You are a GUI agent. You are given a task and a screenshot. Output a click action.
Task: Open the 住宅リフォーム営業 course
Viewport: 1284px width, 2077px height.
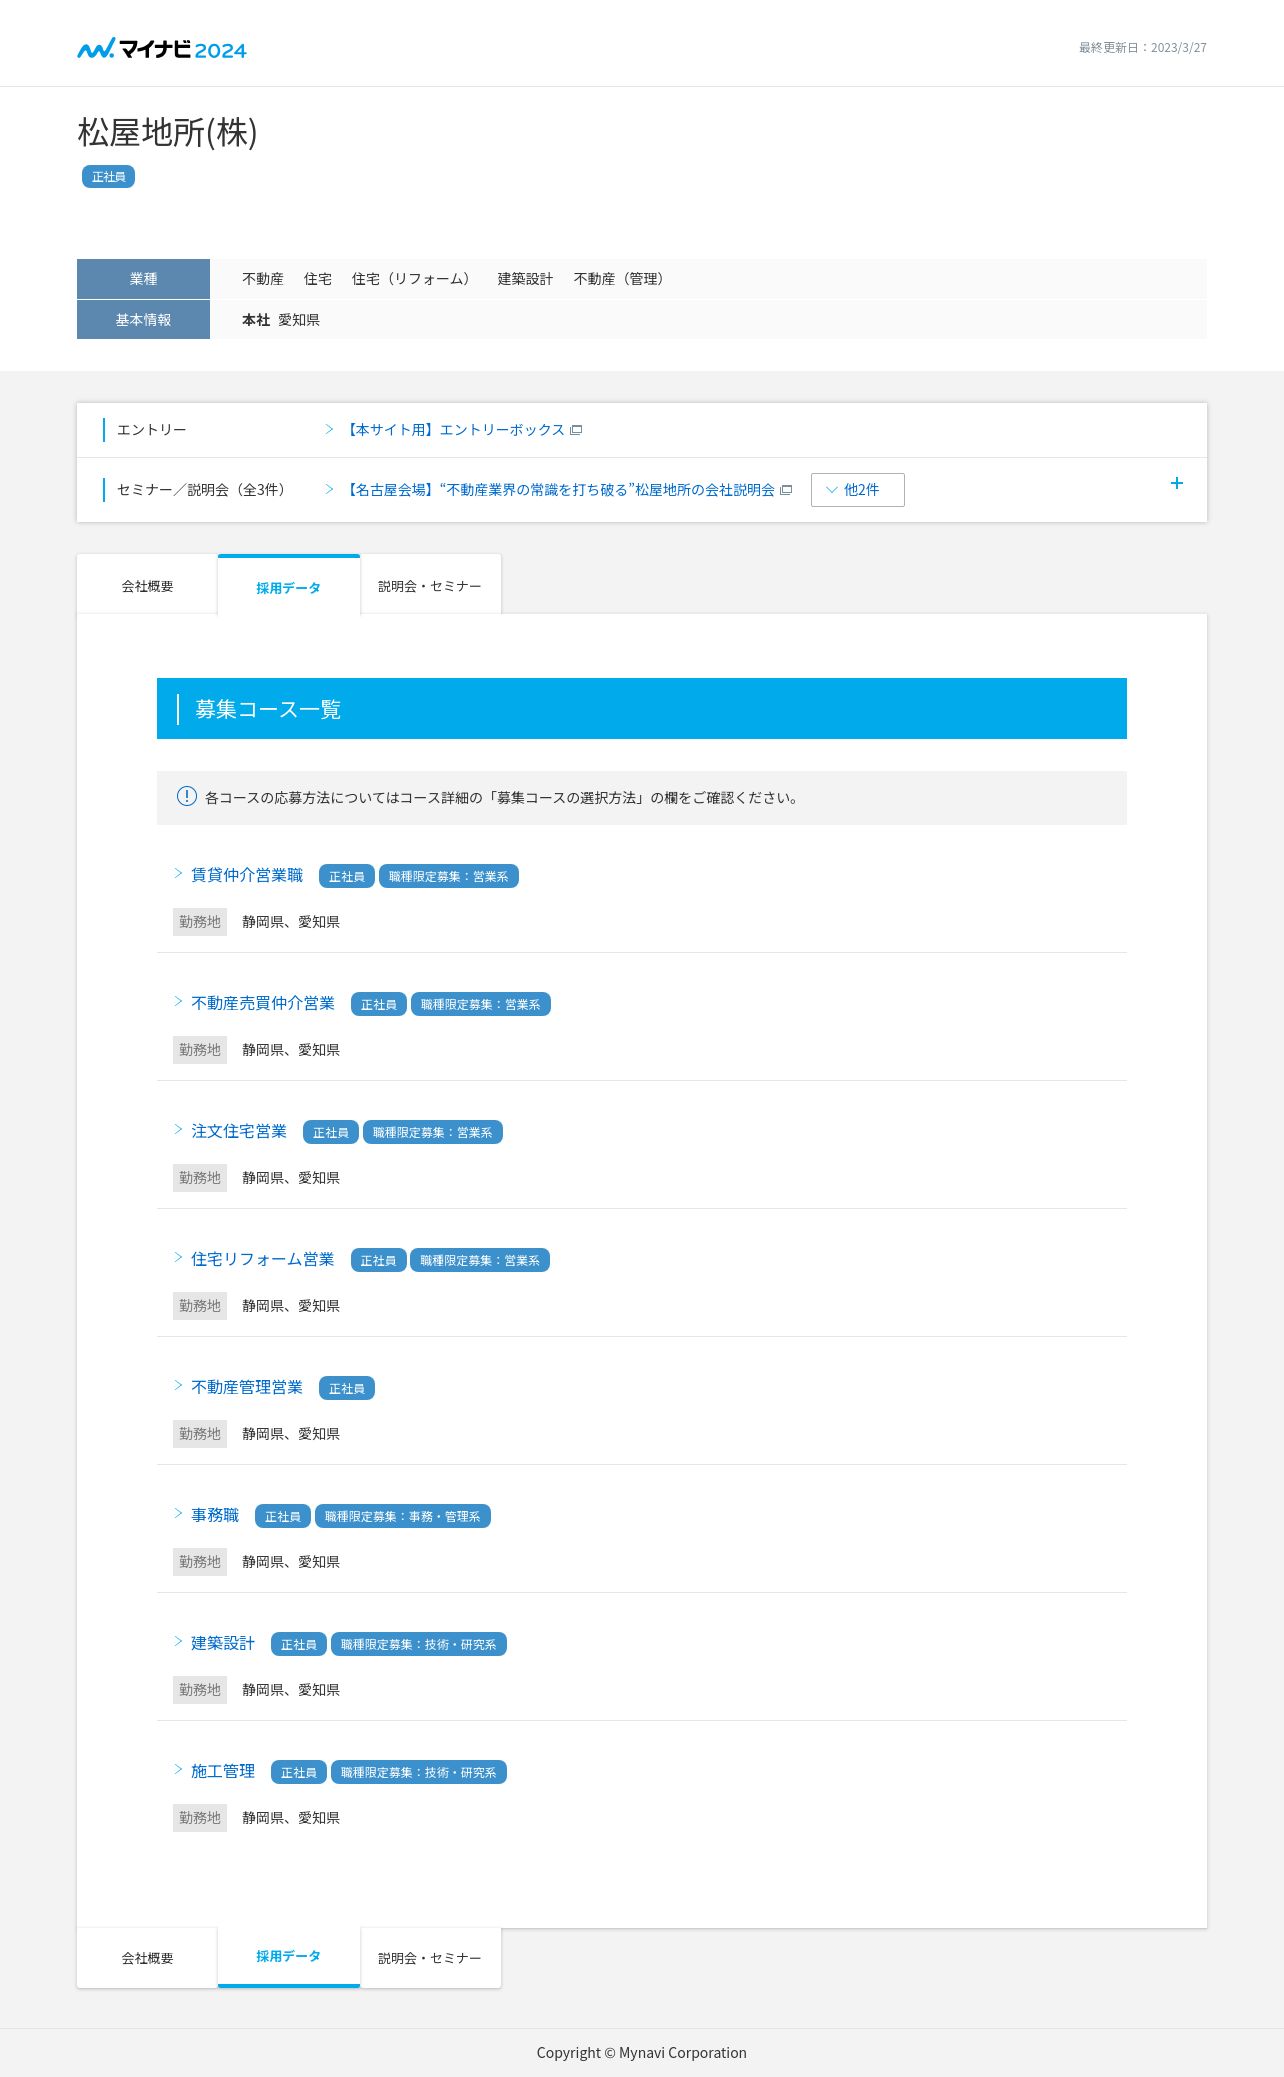[x=263, y=1259]
